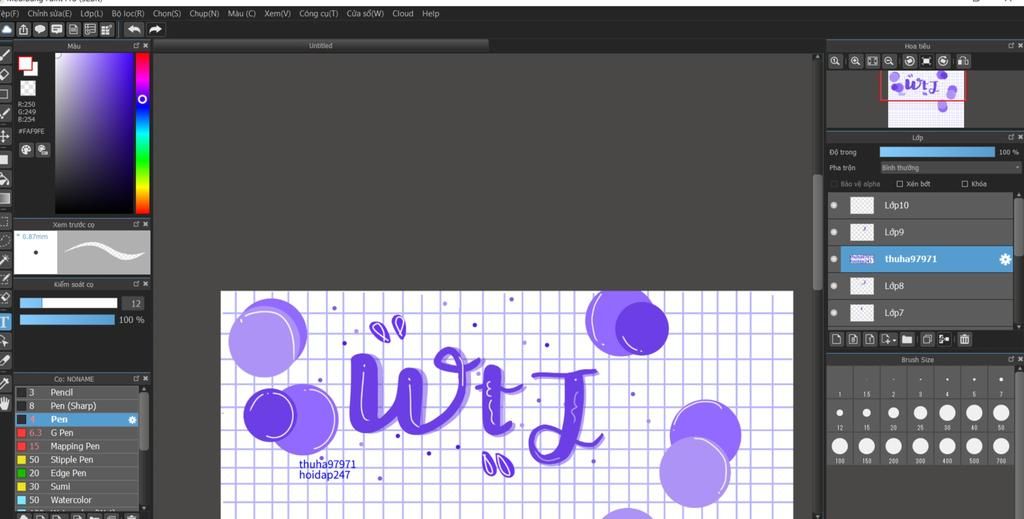Select the Eraser tool in left toolbar
This screenshot has height=519, width=1024.
coord(5,74)
